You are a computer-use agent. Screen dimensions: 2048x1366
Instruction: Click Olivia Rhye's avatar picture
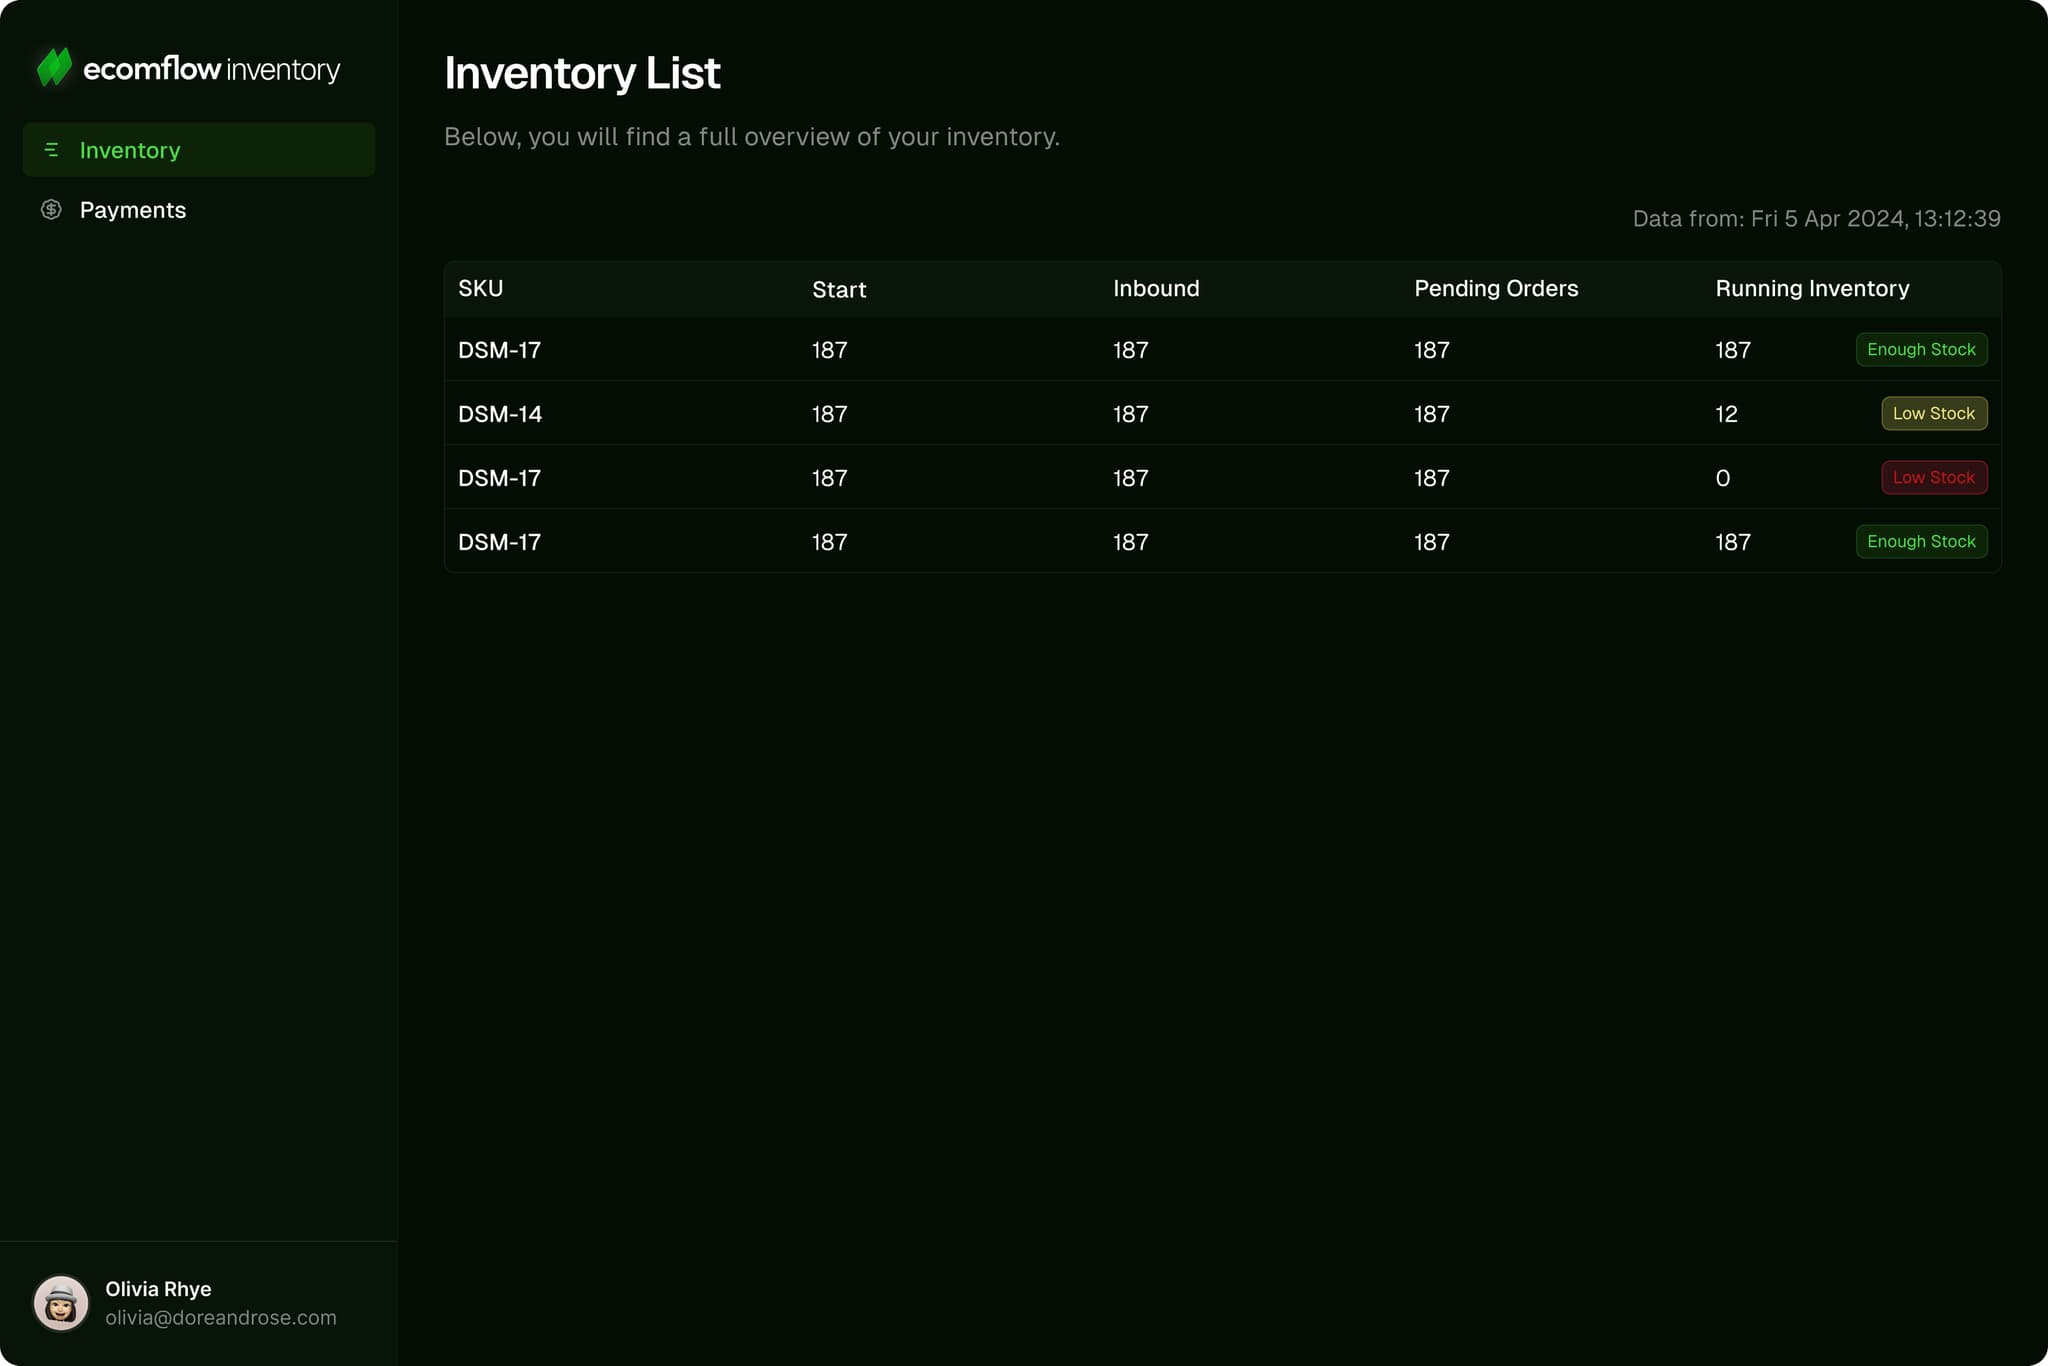pyautogui.click(x=61, y=1302)
